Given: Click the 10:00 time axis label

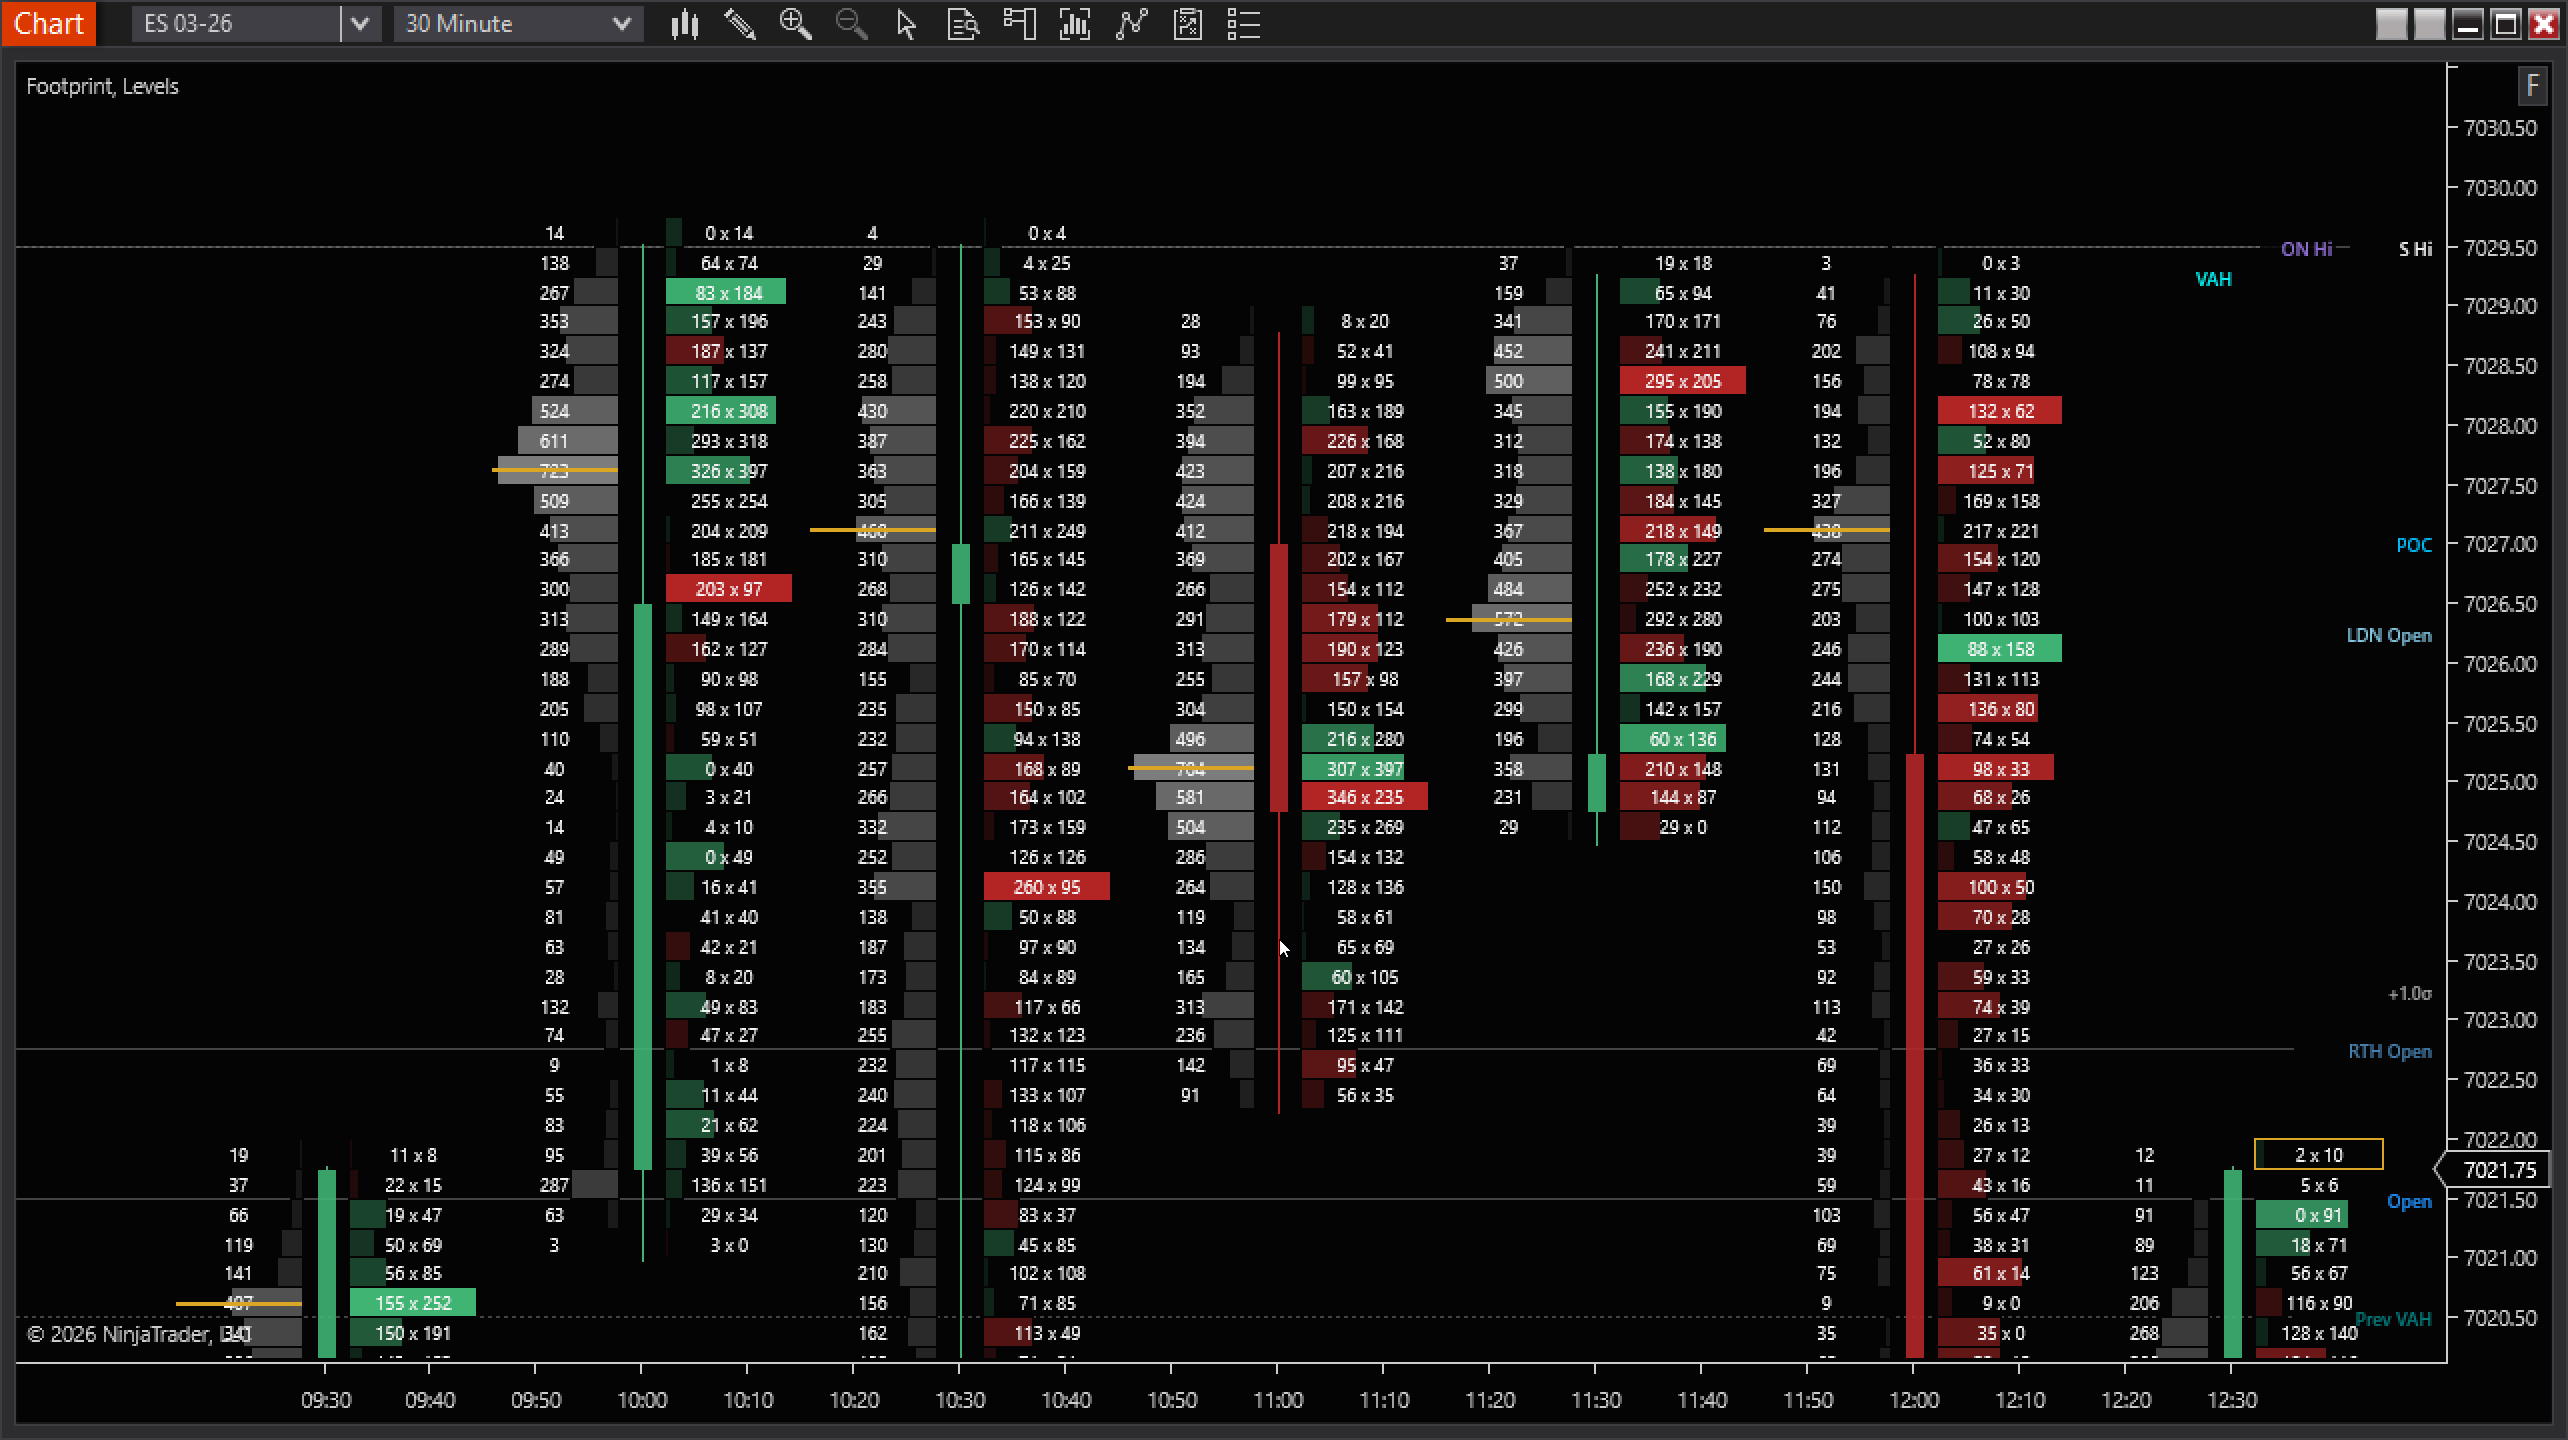Looking at the screenshot, I should (642, 1400).
